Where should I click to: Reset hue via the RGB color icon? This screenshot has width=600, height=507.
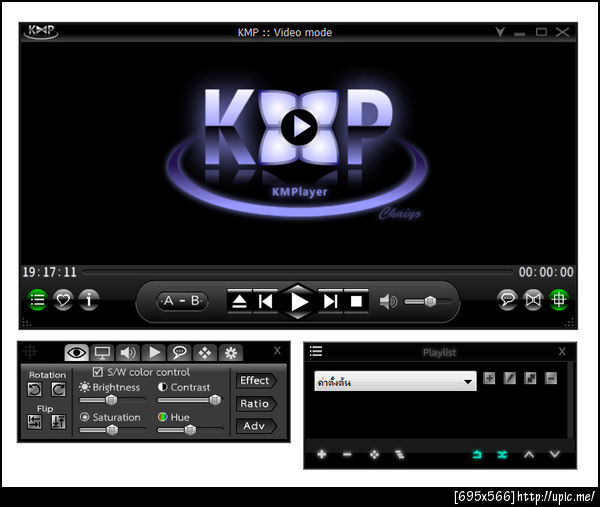[x=163, y=417]
